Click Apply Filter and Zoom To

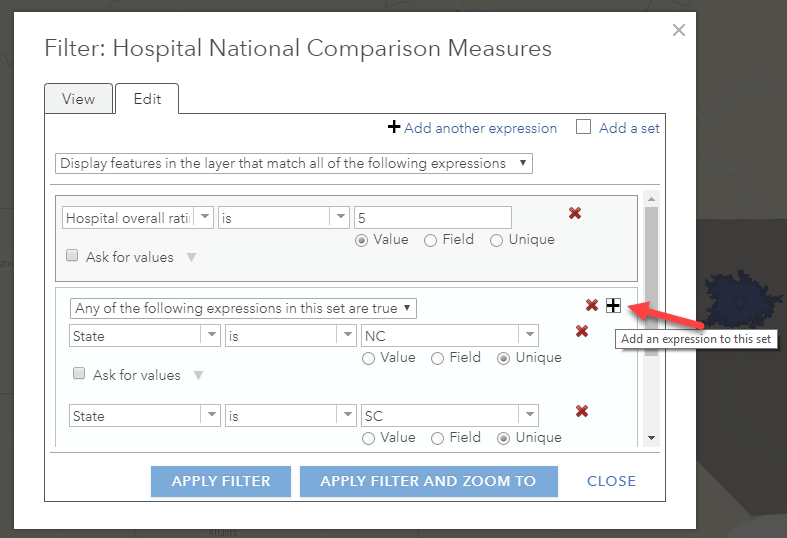coord(428,481)
